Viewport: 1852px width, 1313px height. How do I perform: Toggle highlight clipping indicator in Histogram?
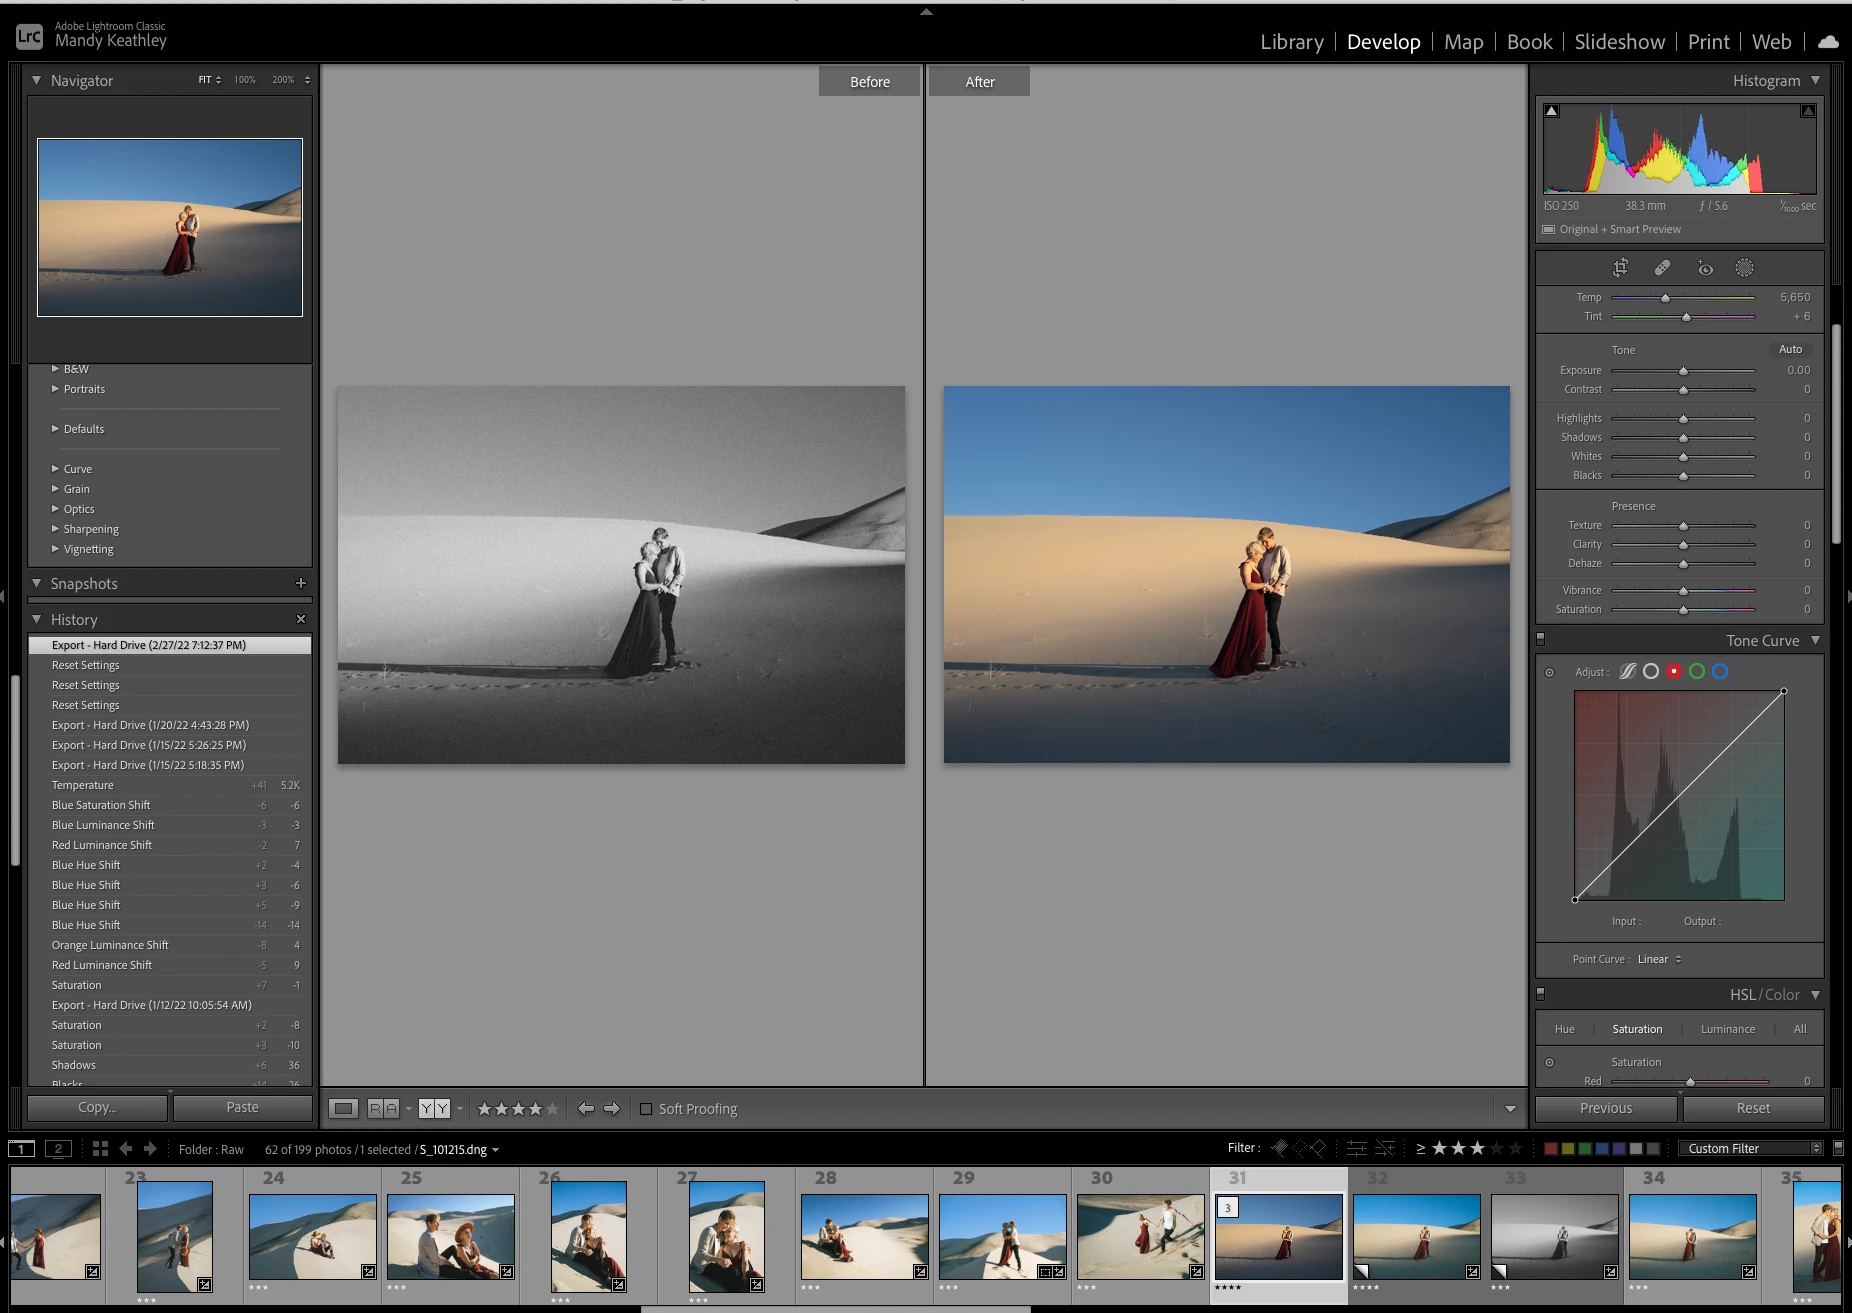(1808, 111)
